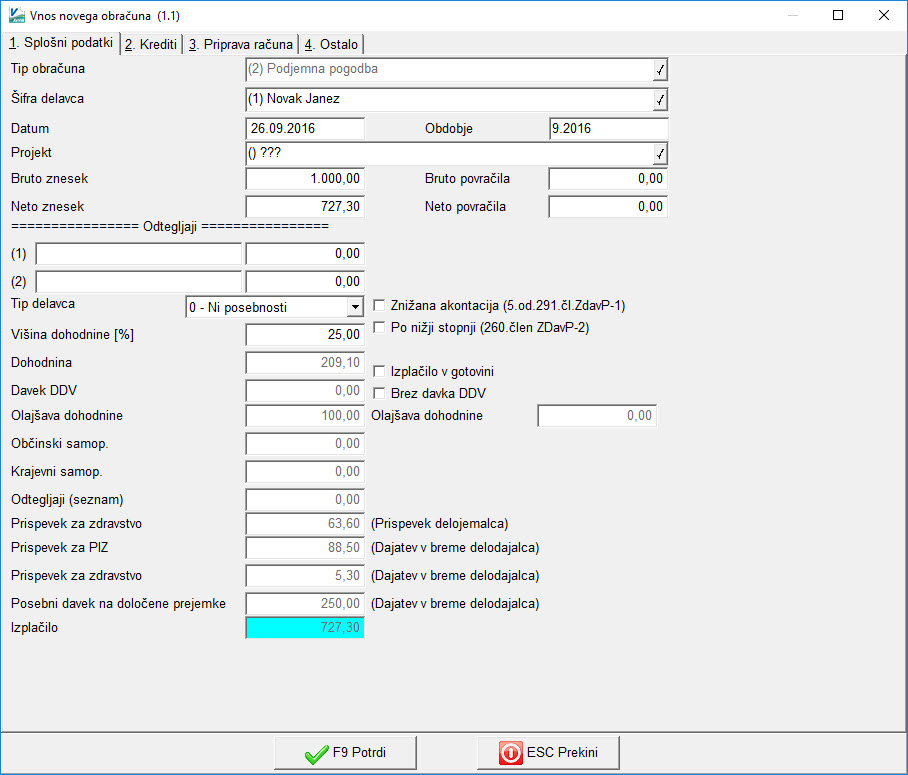908x775 pixels.
Task: Enable Znižana akontacija checkbox
Action: [x=379, y=305]
